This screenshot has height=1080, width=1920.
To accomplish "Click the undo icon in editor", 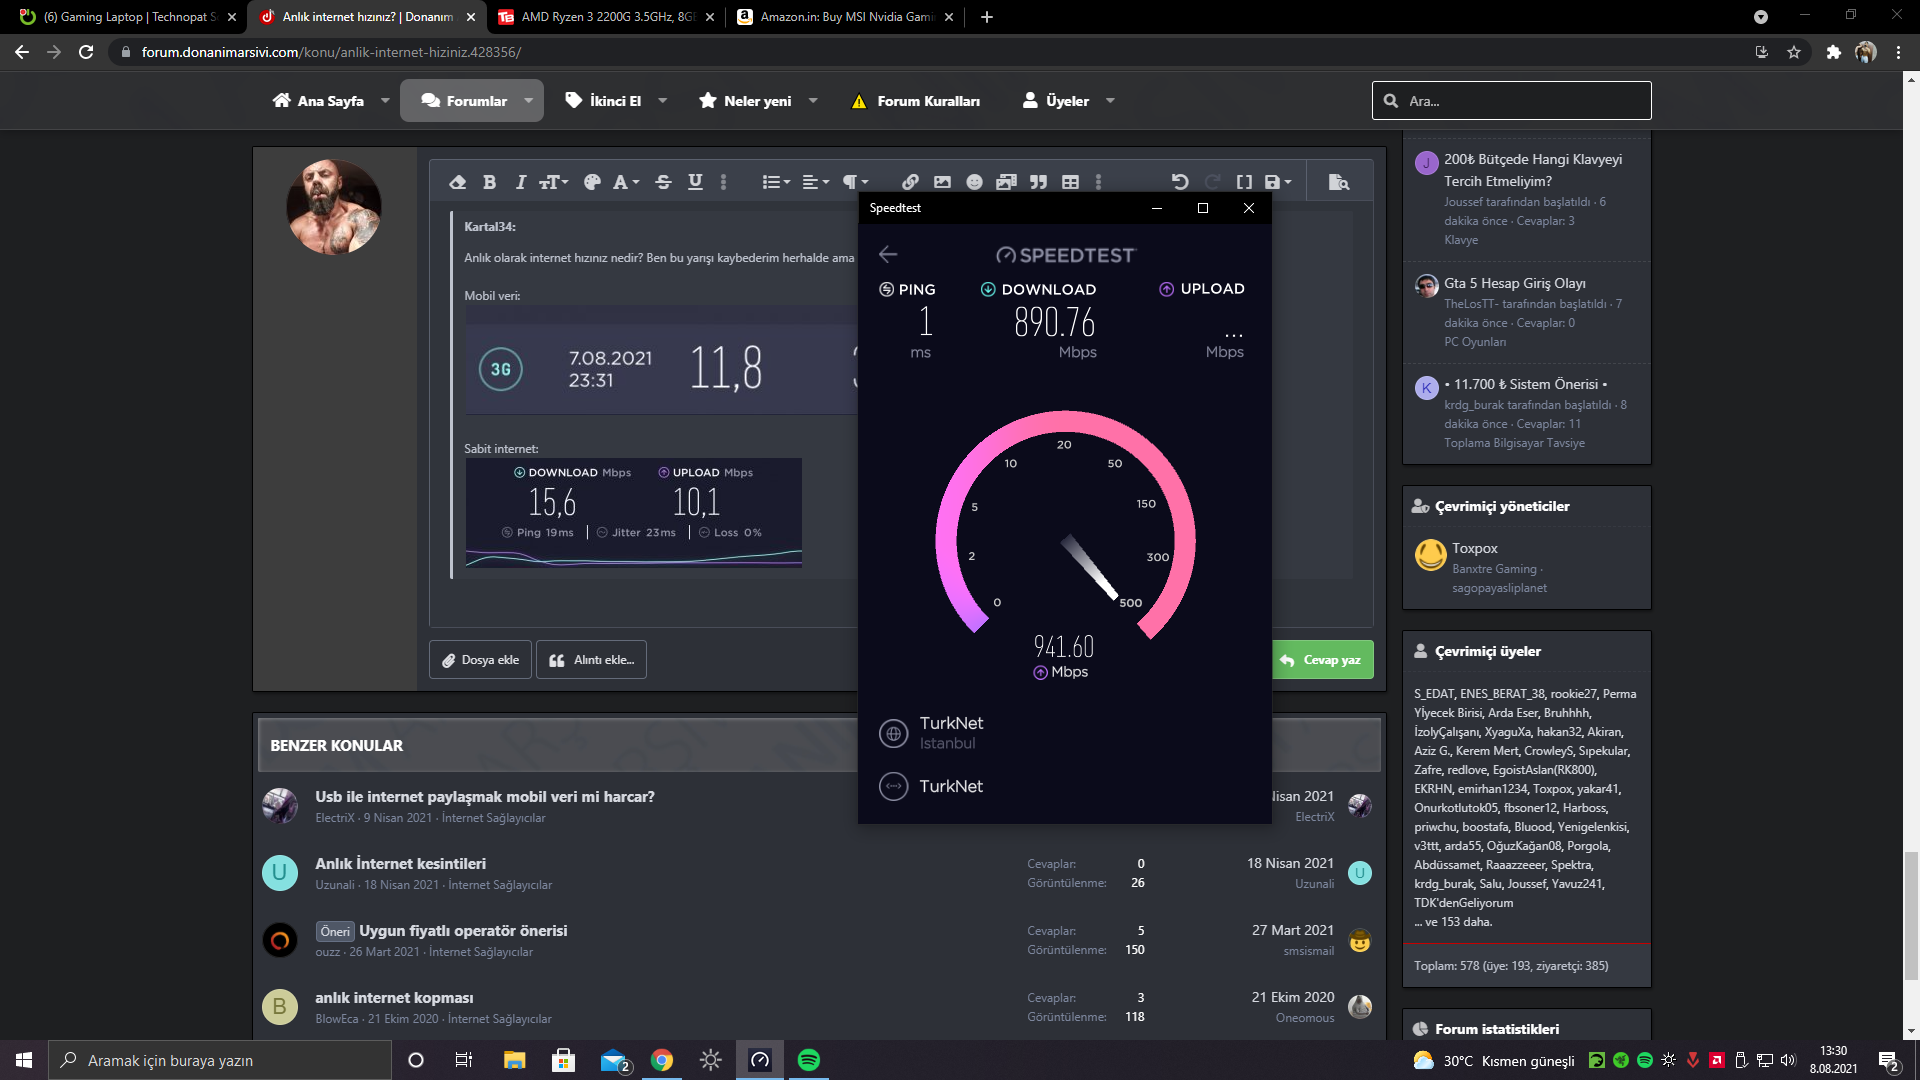I will (x=1180, y=182).
